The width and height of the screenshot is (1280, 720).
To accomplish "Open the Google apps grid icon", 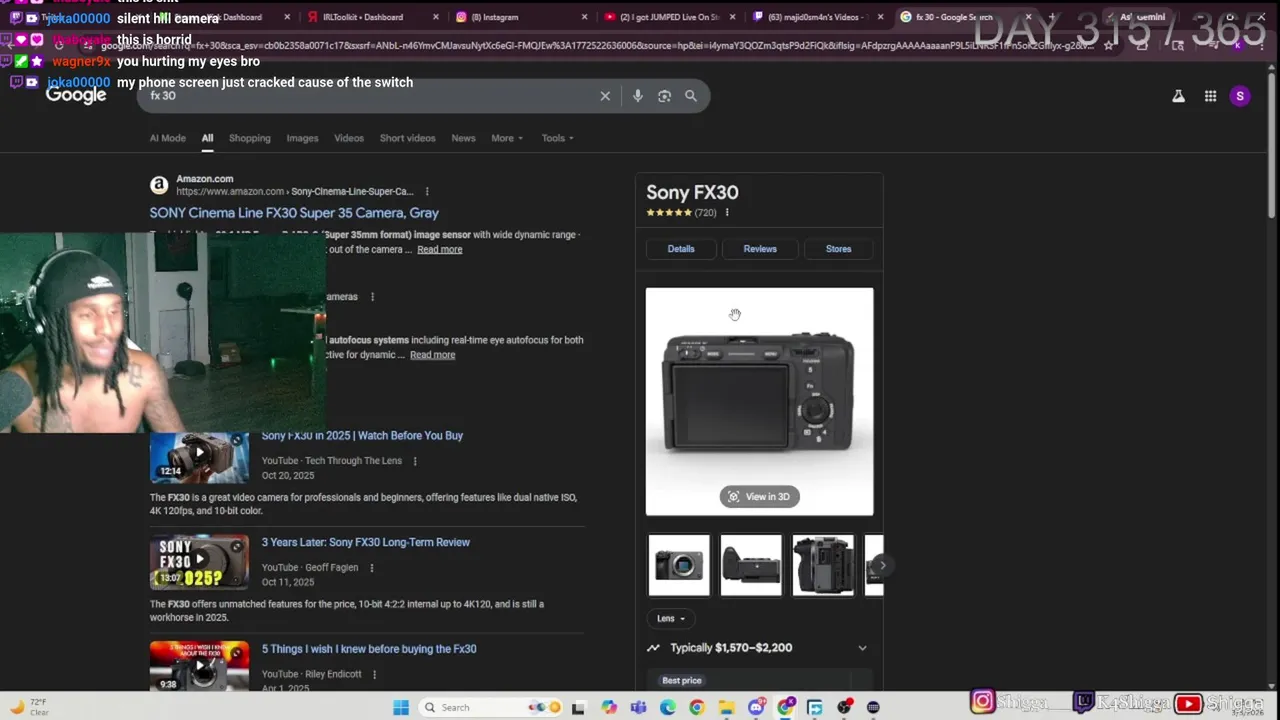I will 1210,96.
